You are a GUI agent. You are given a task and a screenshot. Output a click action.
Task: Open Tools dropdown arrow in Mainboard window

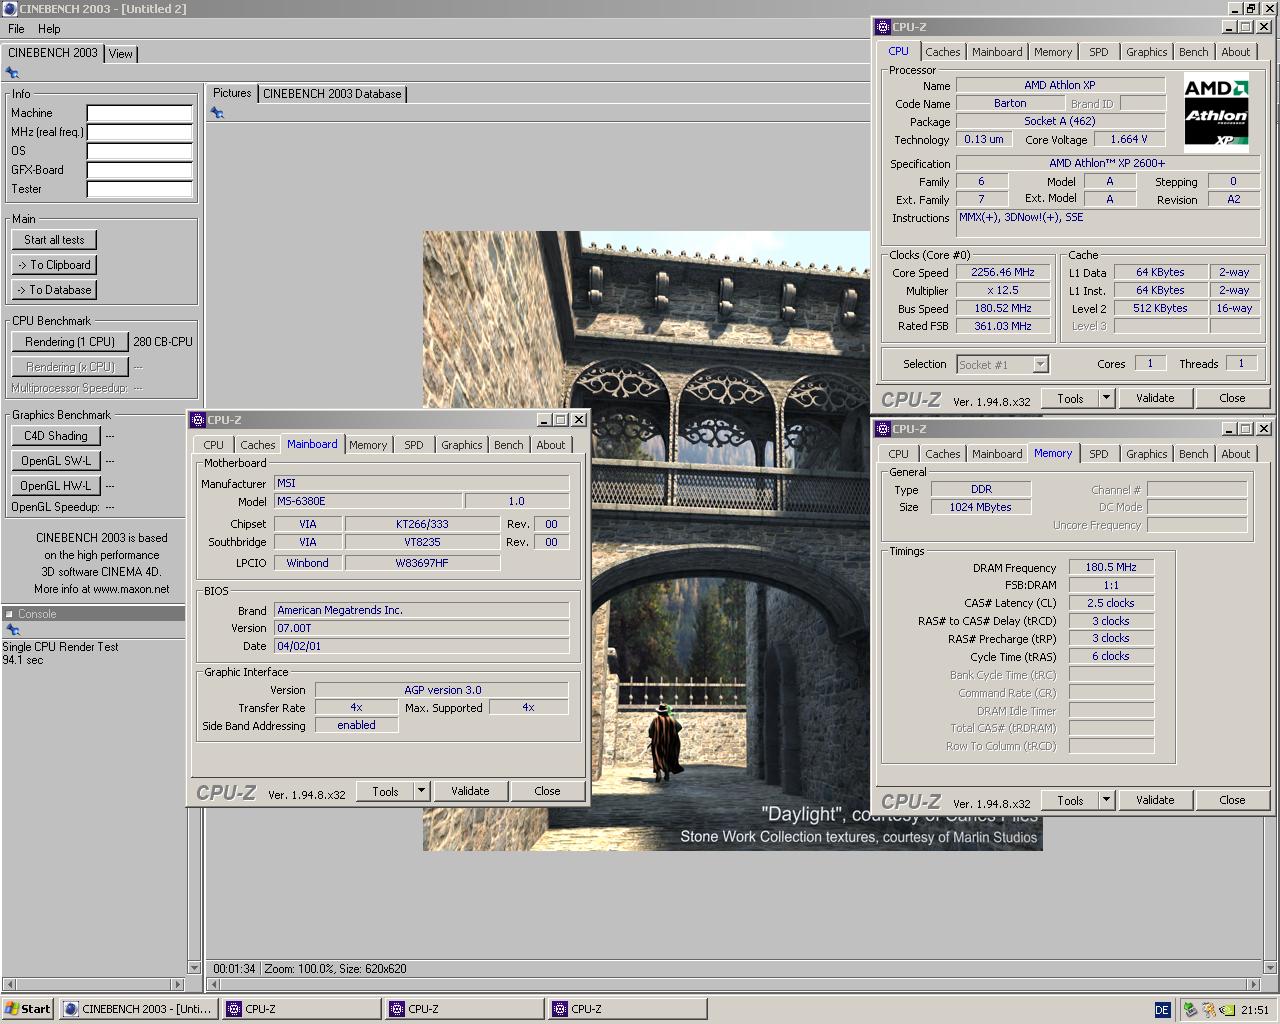[x=421, y=791]
